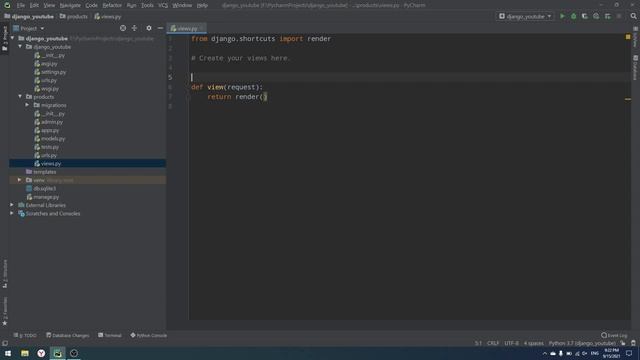Toggle the Project side tool window button
Image resolution: width=640 pixels, height=360 pixels.
tap(4, 39)
